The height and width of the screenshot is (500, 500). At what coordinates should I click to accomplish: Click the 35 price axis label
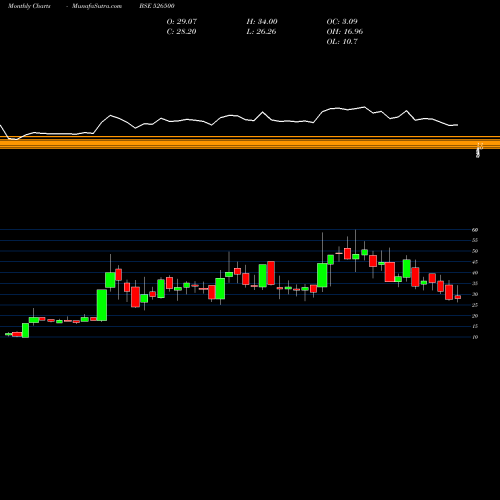475,283
